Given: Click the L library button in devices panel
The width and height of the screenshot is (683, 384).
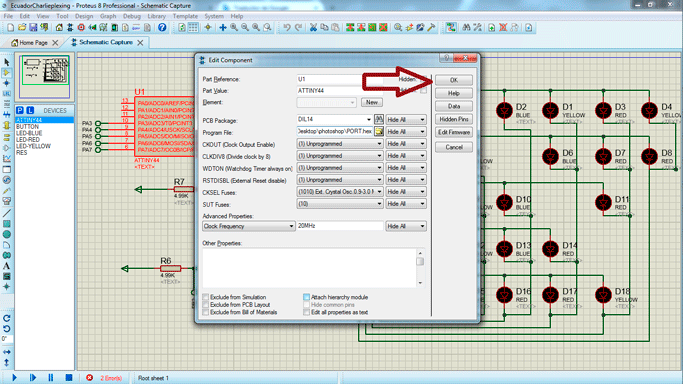Looking at the screenshot, I should coord(30,110).
